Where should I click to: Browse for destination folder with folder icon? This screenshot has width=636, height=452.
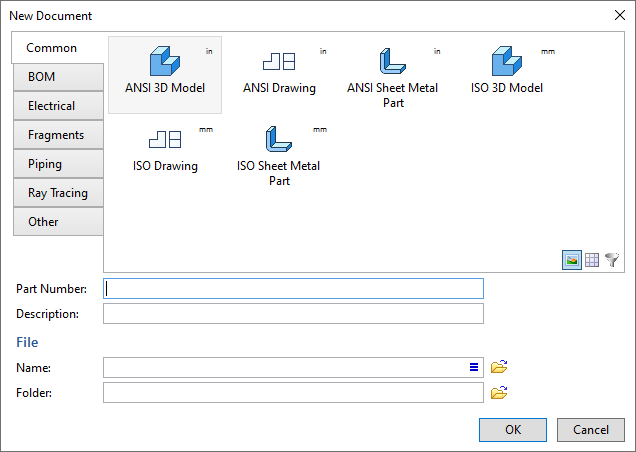[499, 392]
